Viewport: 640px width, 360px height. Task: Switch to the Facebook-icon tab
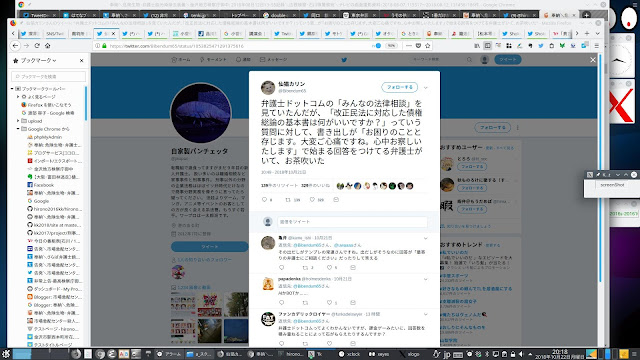coord(208,33)
